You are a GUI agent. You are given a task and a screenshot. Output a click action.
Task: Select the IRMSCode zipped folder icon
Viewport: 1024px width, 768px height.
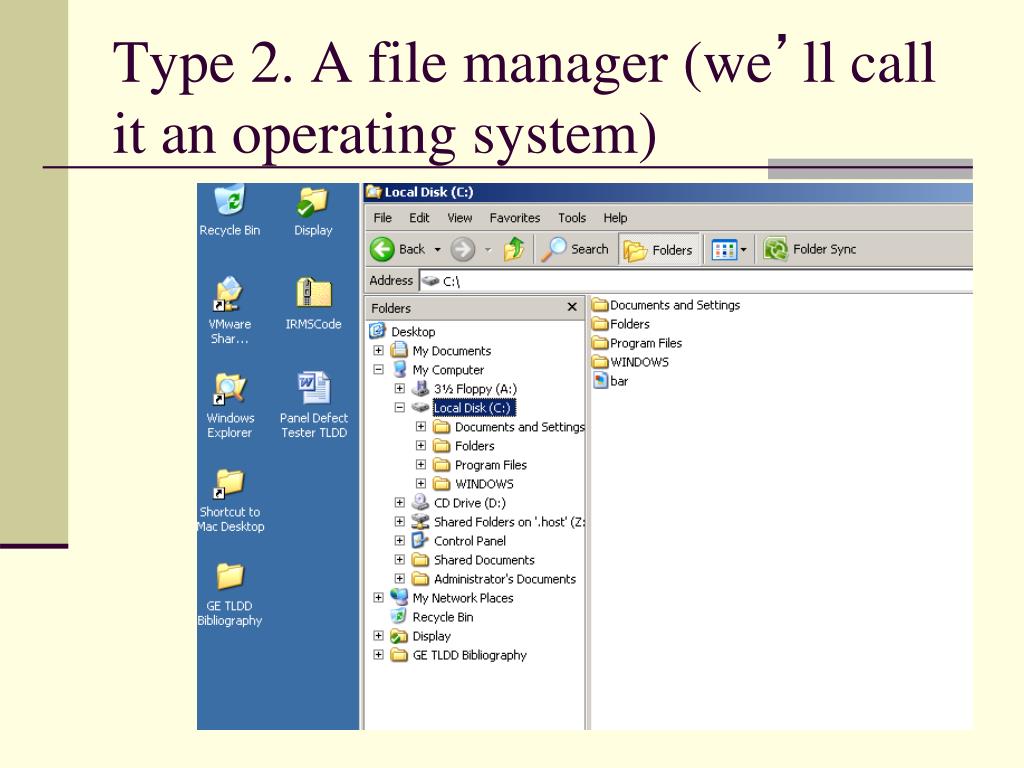313,294
